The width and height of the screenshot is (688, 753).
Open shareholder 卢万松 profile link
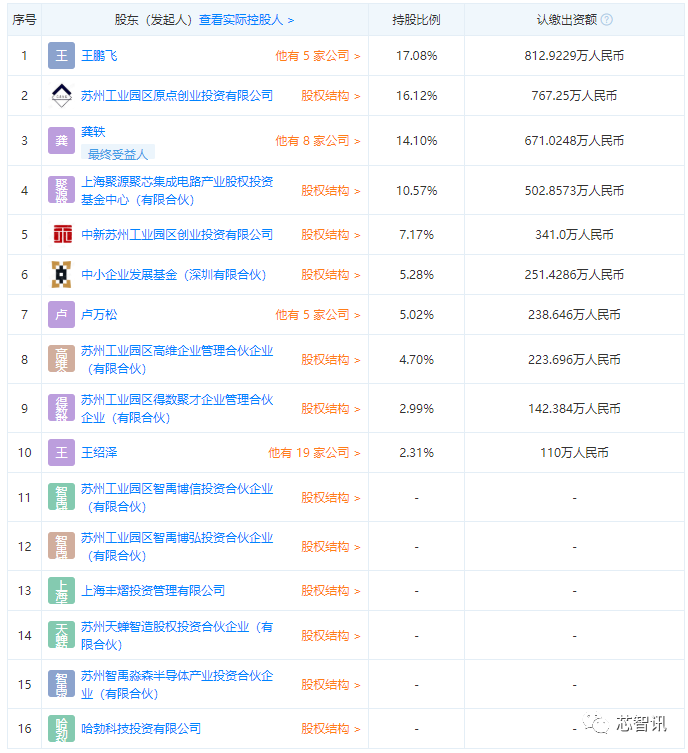[x=99, y=315]
